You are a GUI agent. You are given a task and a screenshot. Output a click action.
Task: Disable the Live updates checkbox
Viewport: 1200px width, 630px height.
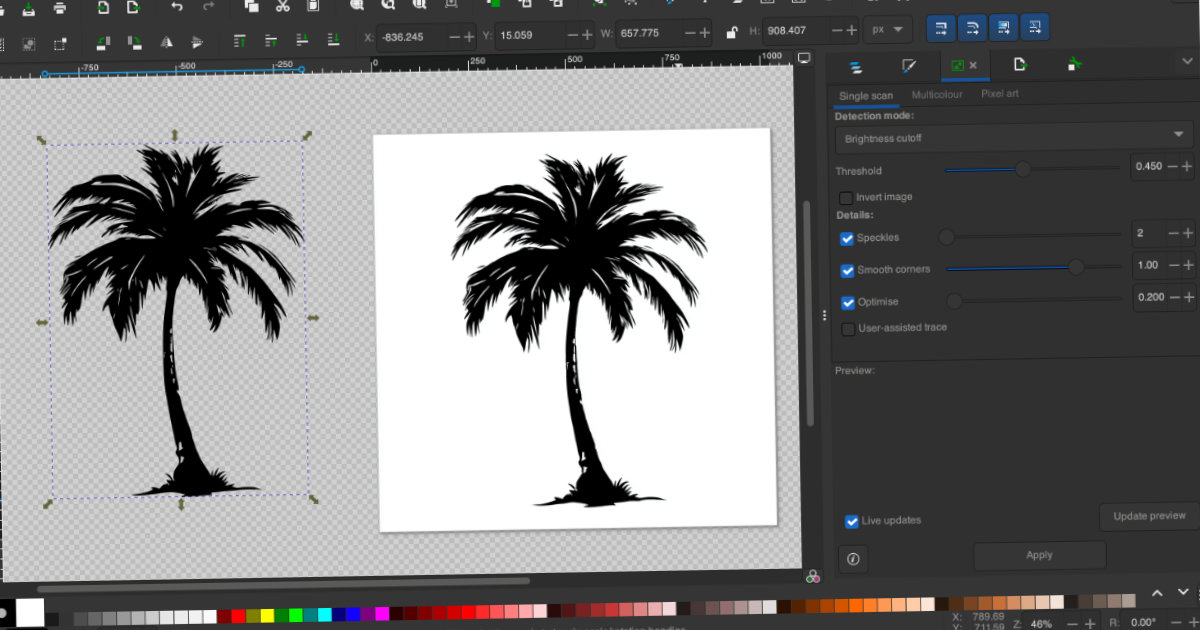[852, 521]
